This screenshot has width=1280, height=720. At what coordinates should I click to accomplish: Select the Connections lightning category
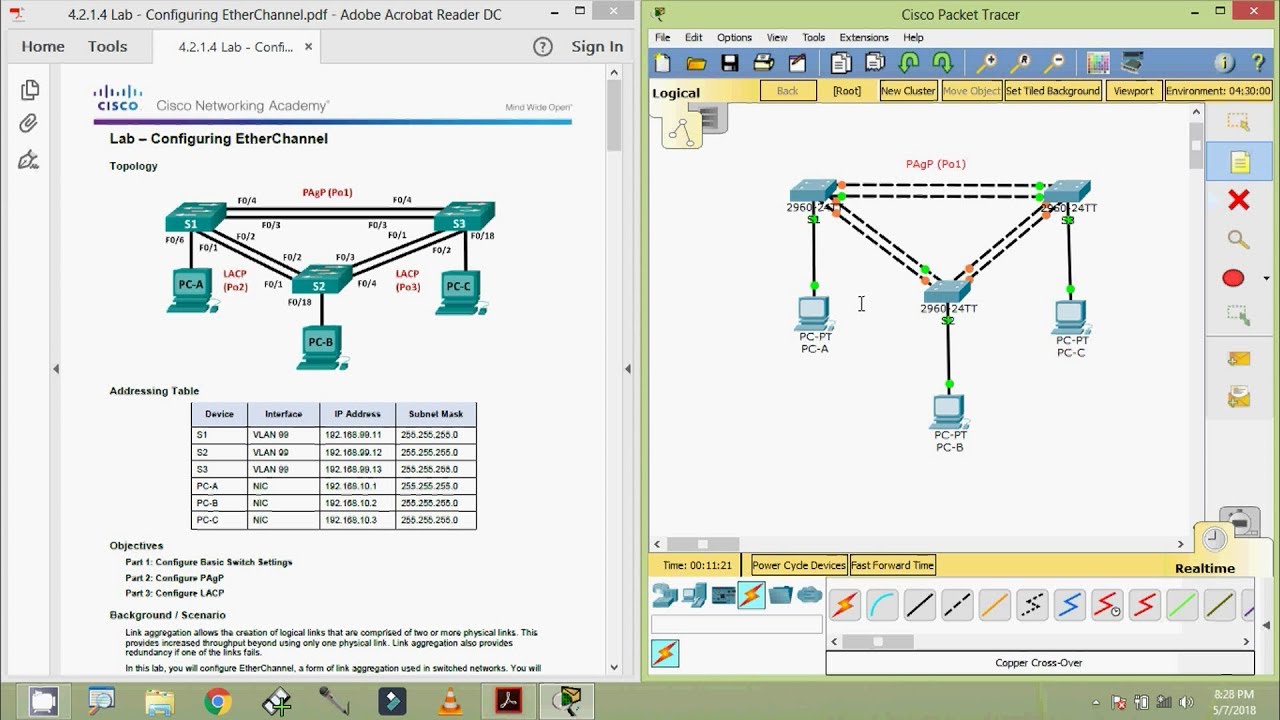[751, 596]
